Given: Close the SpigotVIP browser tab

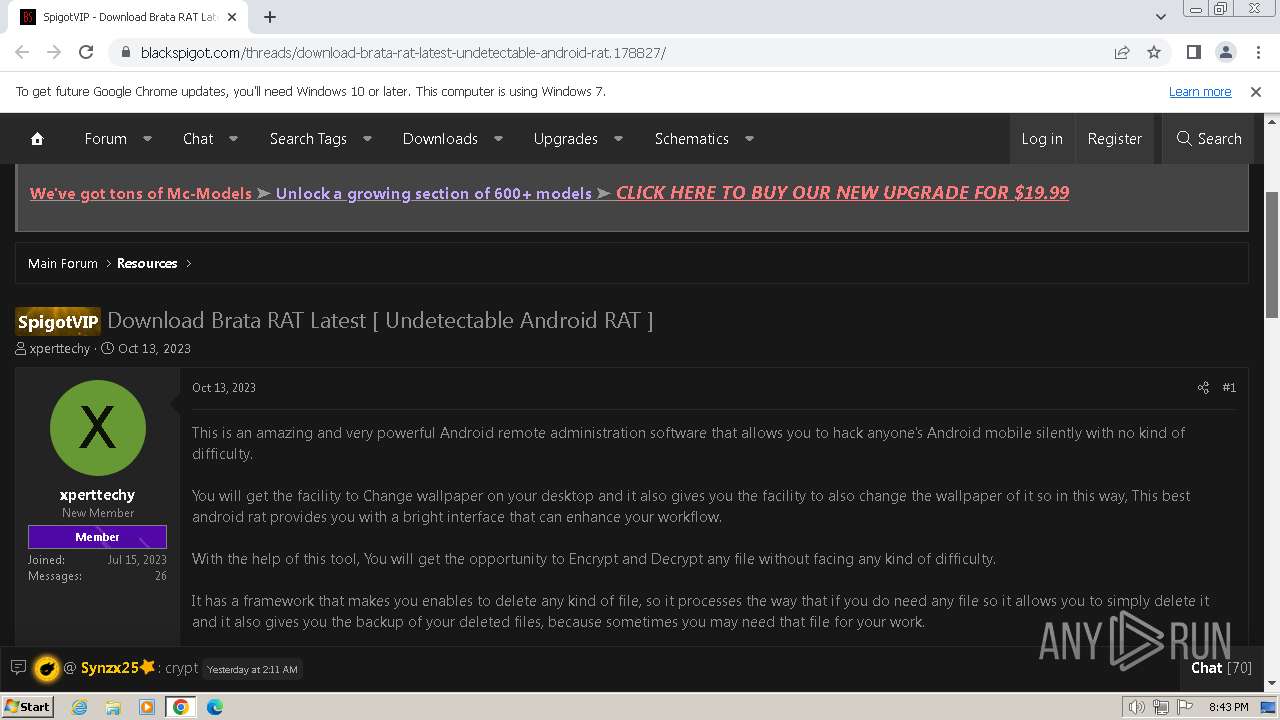Looking at the screenshot, I should tap(232, 17).
